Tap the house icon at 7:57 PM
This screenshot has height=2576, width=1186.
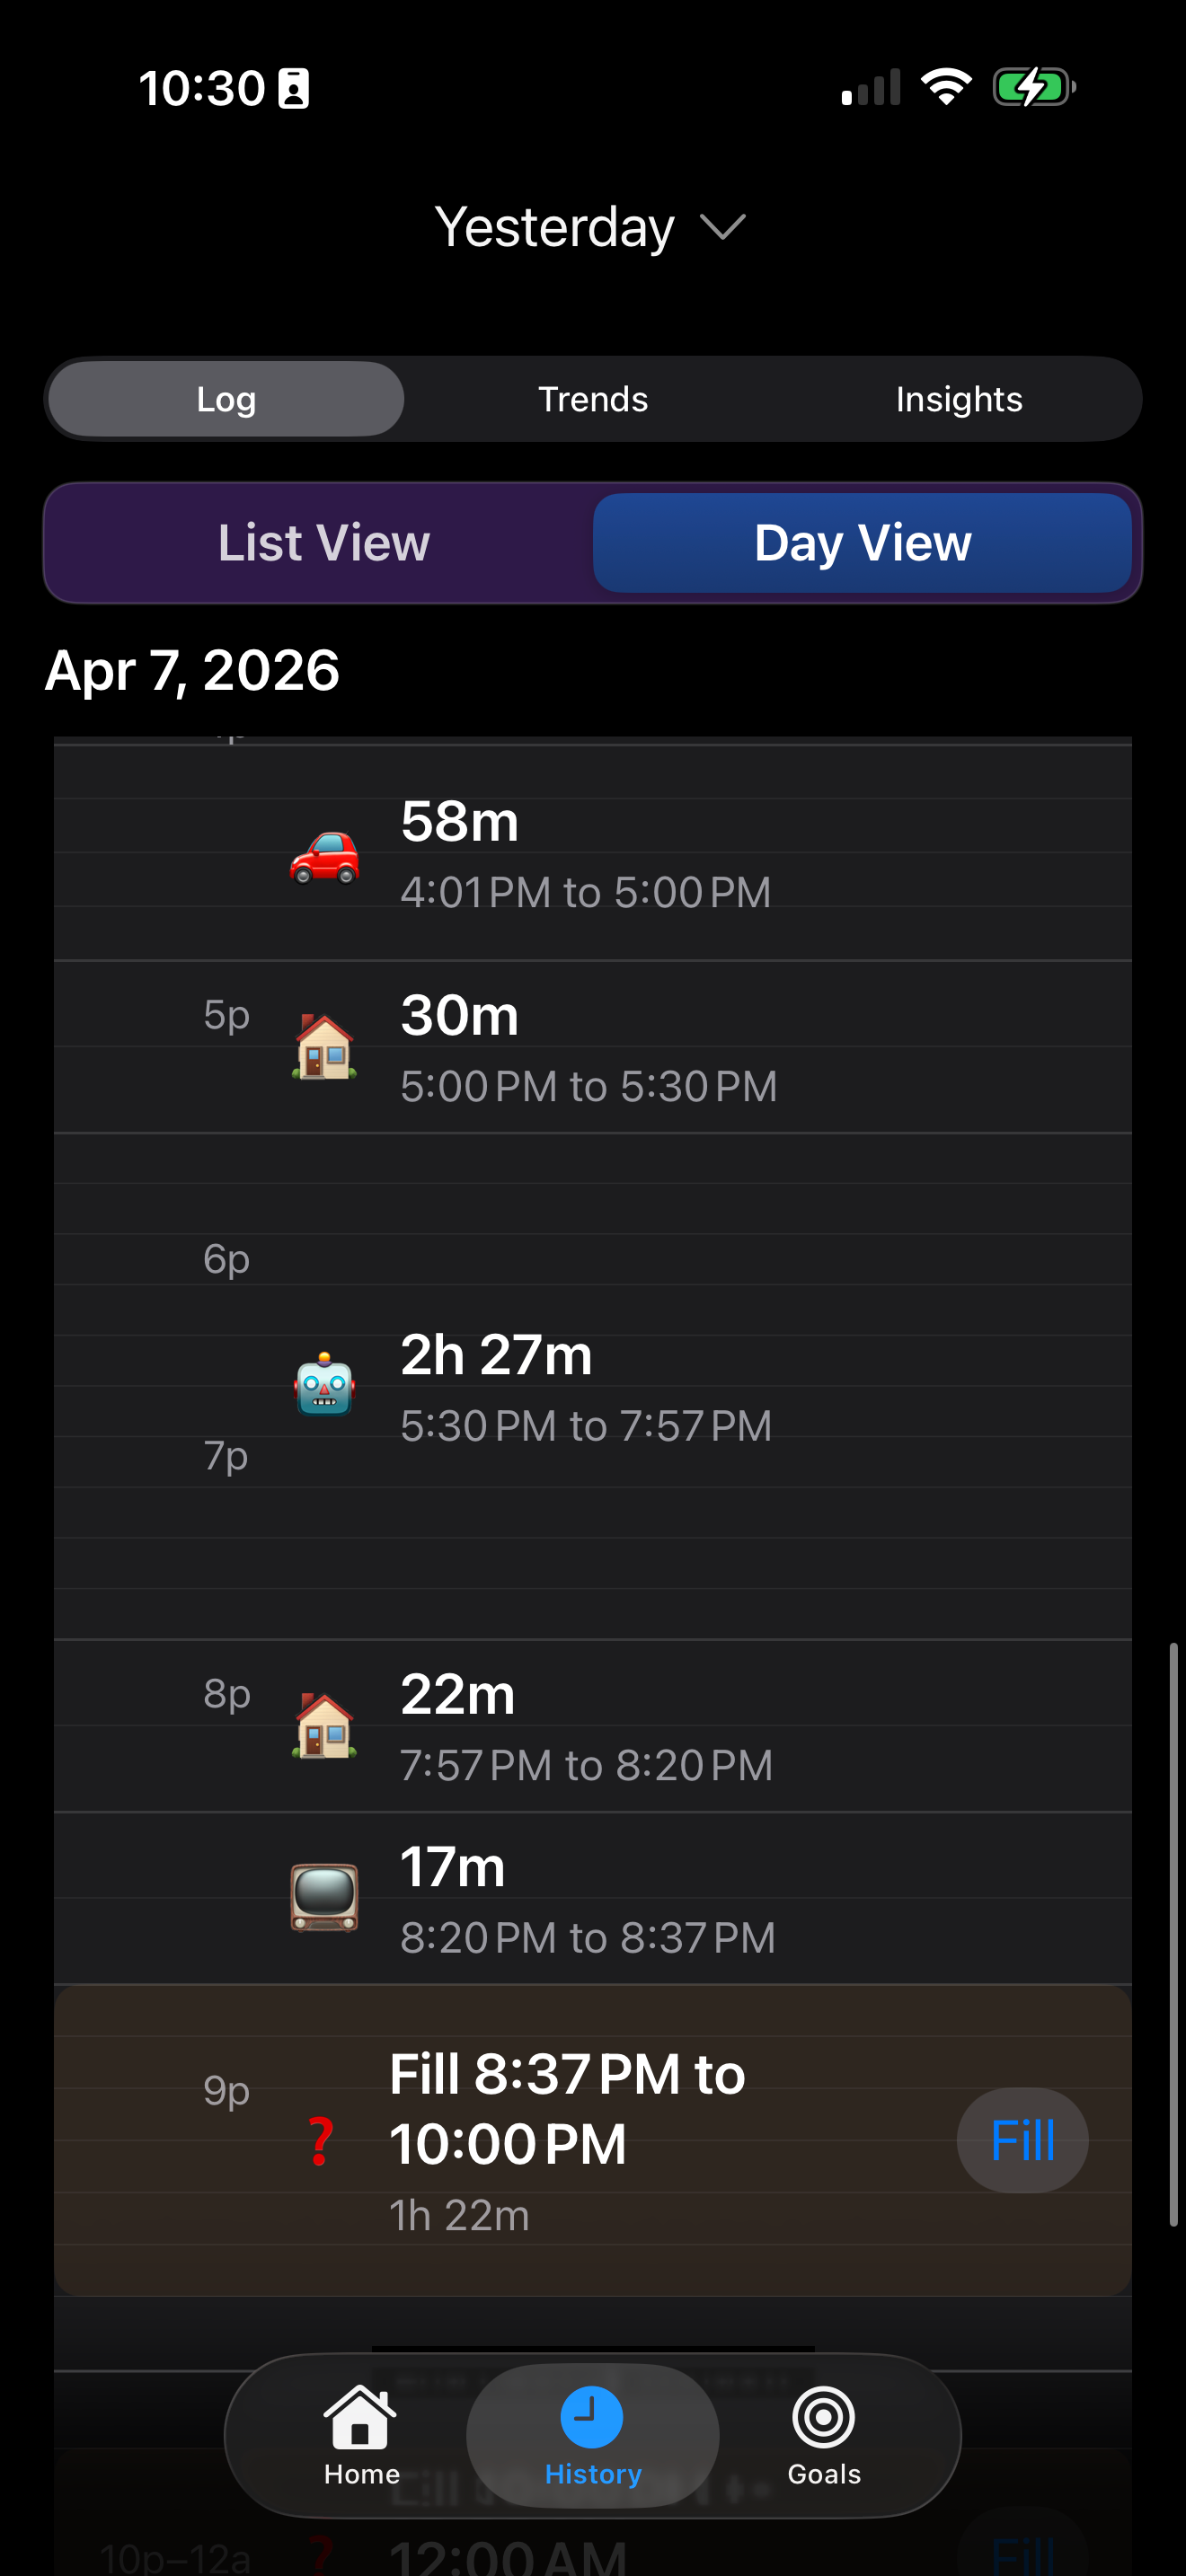(x=324, y=1726)
